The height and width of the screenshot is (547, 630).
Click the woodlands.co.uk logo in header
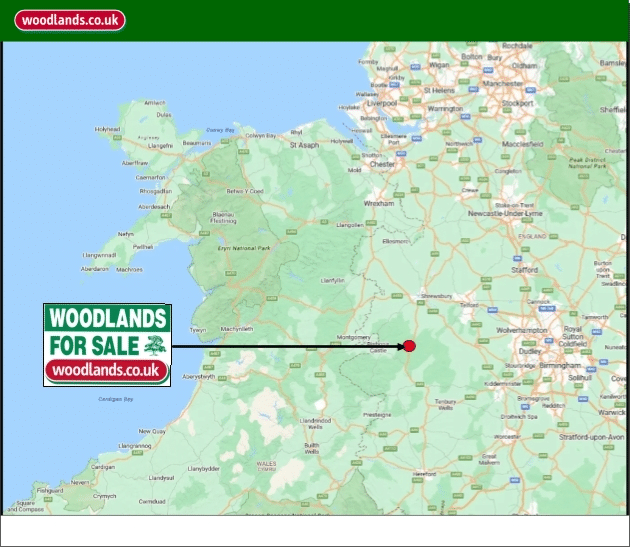pyautogui.click(x=69, y=20)
